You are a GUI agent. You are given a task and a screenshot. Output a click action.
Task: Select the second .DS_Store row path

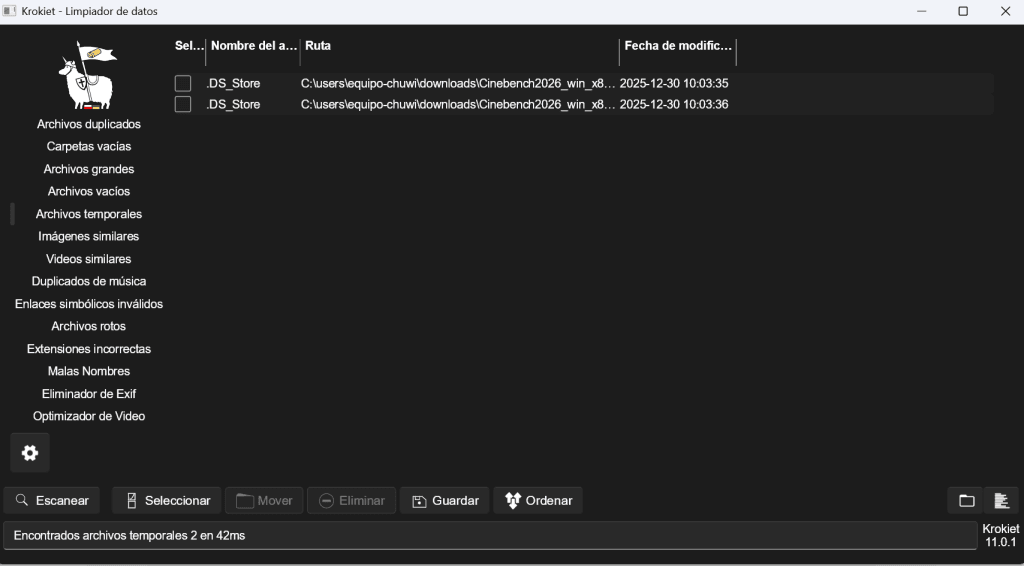click(458, 104)
